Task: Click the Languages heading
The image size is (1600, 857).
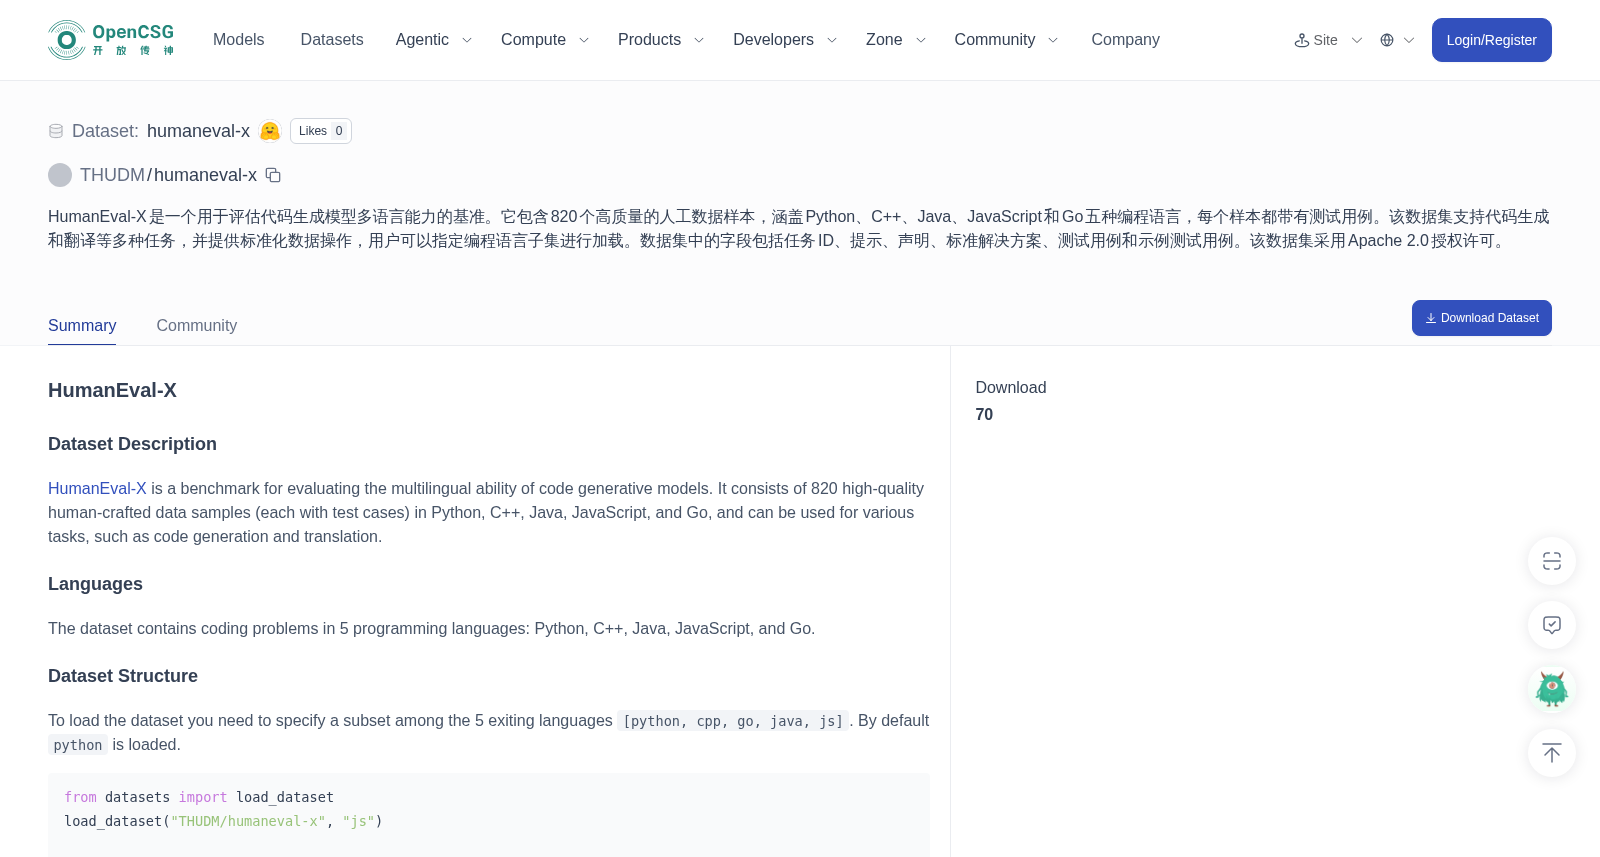Action: pyautogui.click(x=95, y=584)
